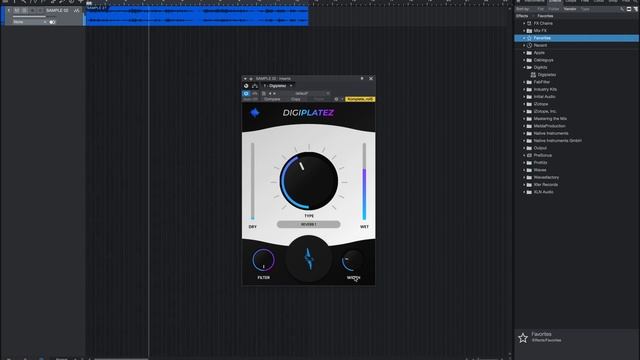Toggle the plugin bypass power icon
The image size is (640, 360).
(x=246, y=86)
